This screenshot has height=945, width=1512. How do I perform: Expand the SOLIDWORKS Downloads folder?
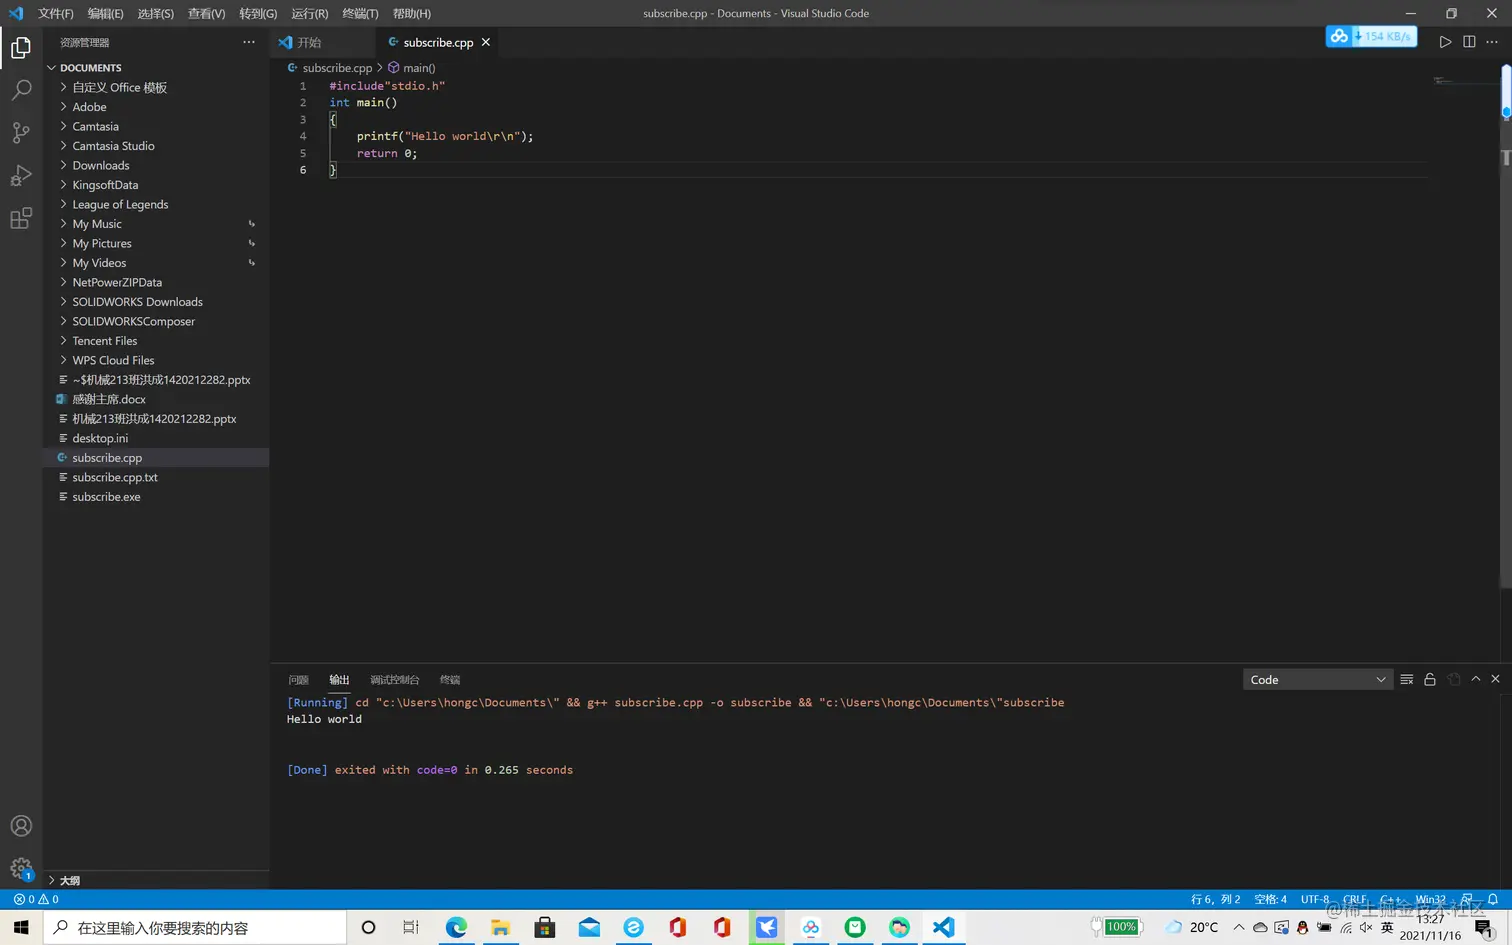tap(156, 302)
